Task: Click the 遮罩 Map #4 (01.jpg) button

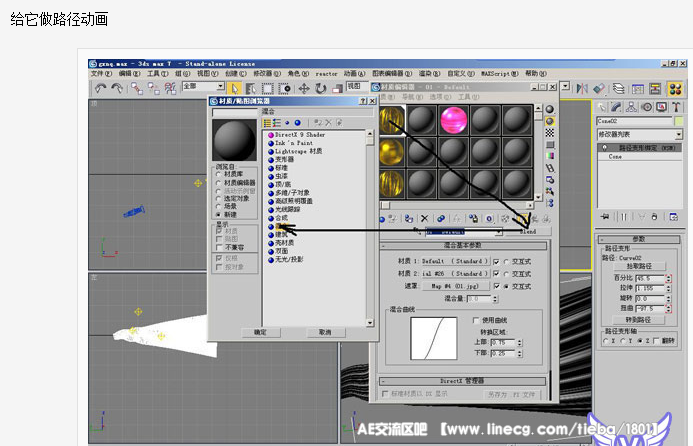Action: tap(454, 286)
